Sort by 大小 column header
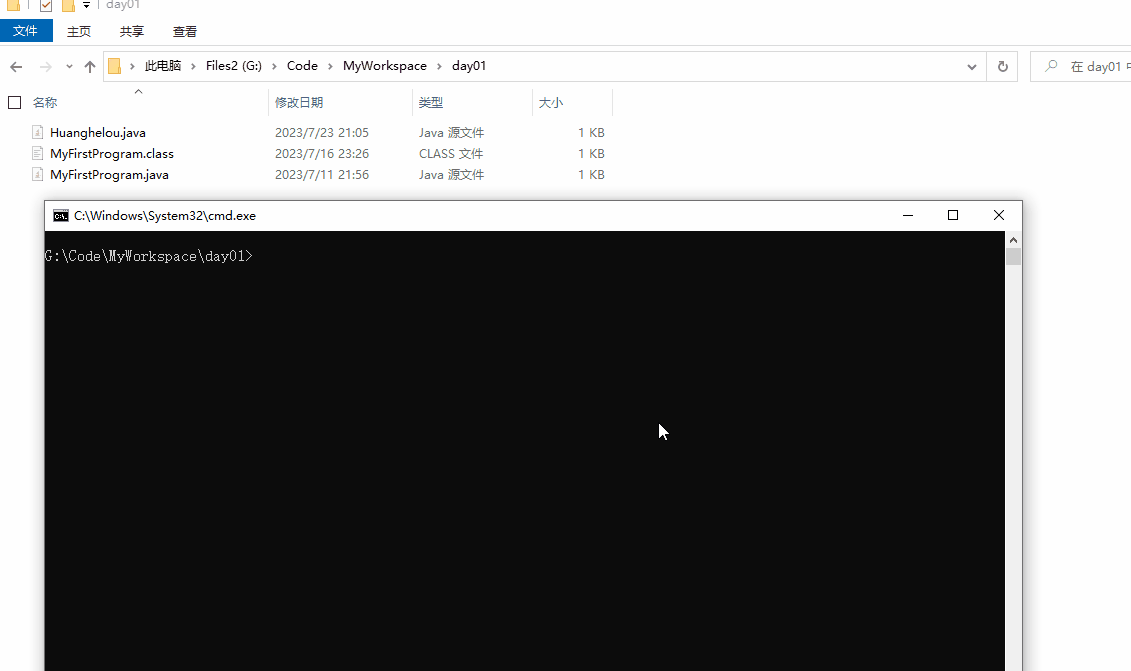 [550, 102]
